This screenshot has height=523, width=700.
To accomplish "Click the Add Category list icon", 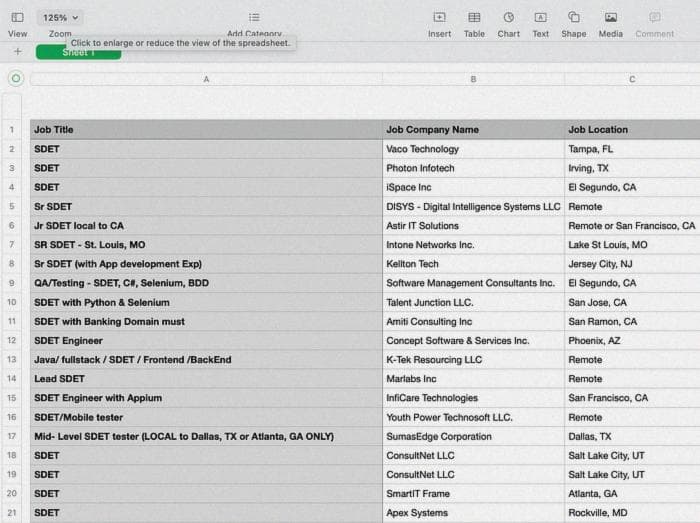I will [254, 17].
